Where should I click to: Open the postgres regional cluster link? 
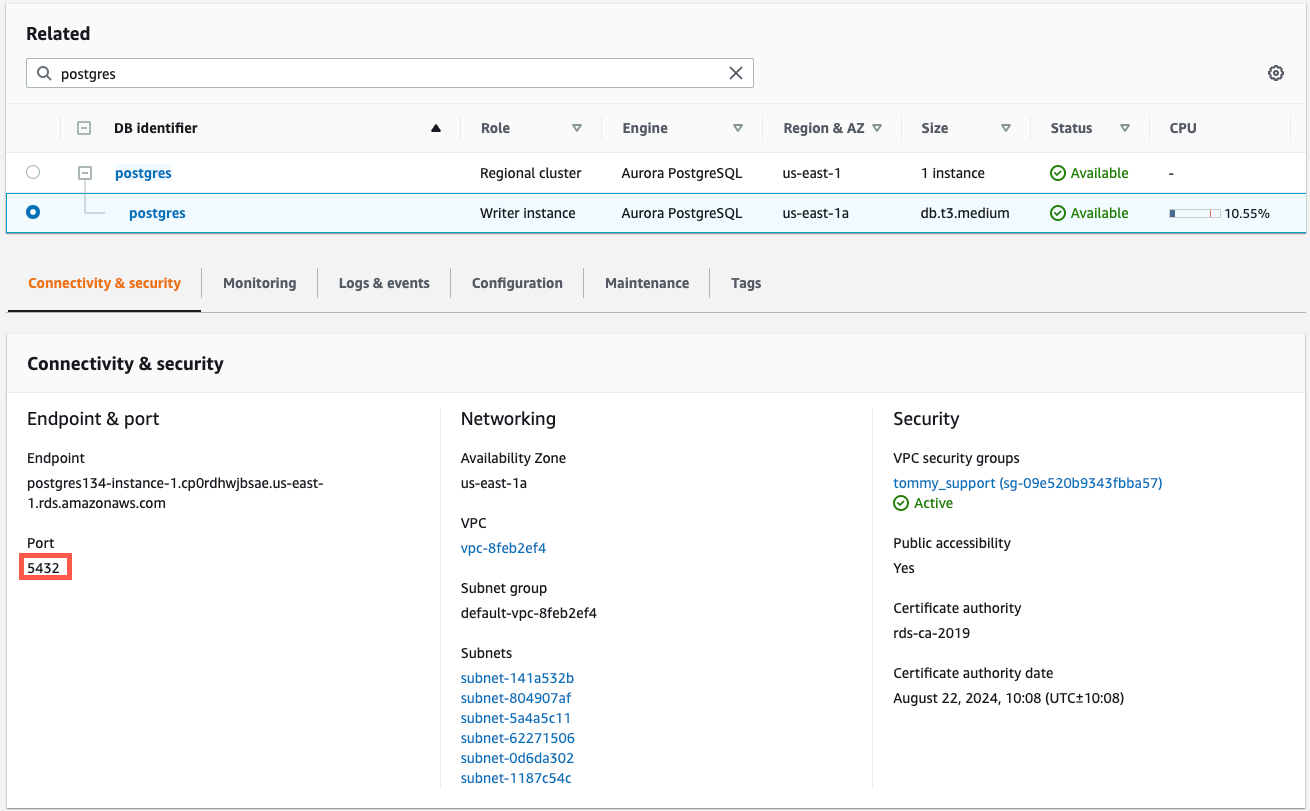[143, 173]
